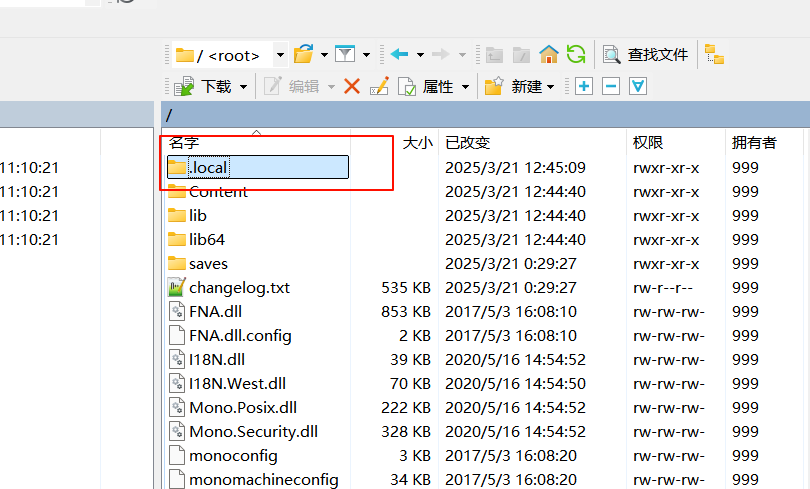Click the red X delete icon
The height and width of the screenshot is (489, 810).
tap(352, 86)
